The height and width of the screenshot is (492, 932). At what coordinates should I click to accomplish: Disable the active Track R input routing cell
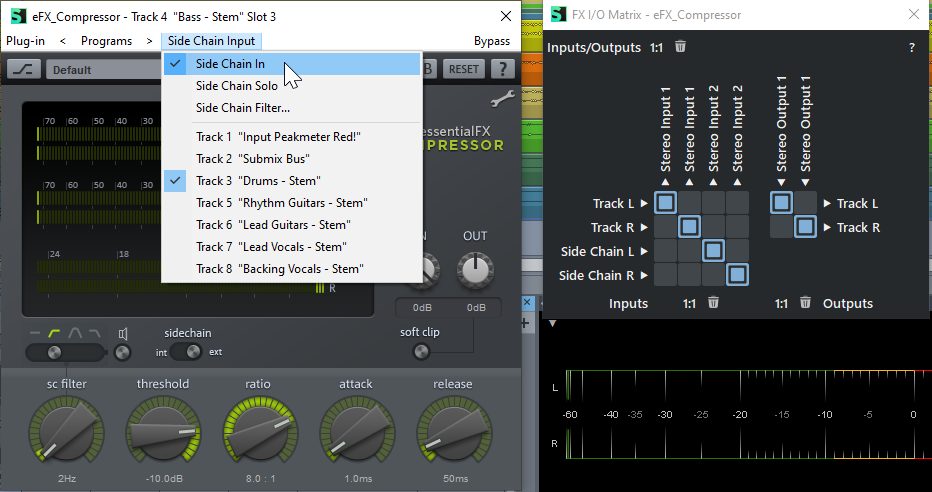689,226
